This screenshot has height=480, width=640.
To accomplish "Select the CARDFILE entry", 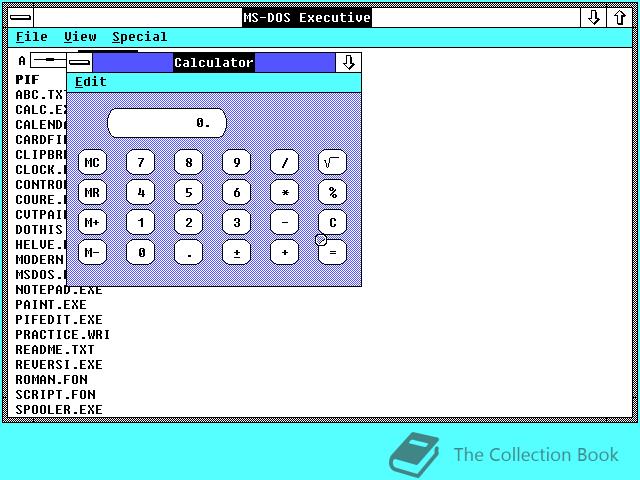I will tap(40, 140).
